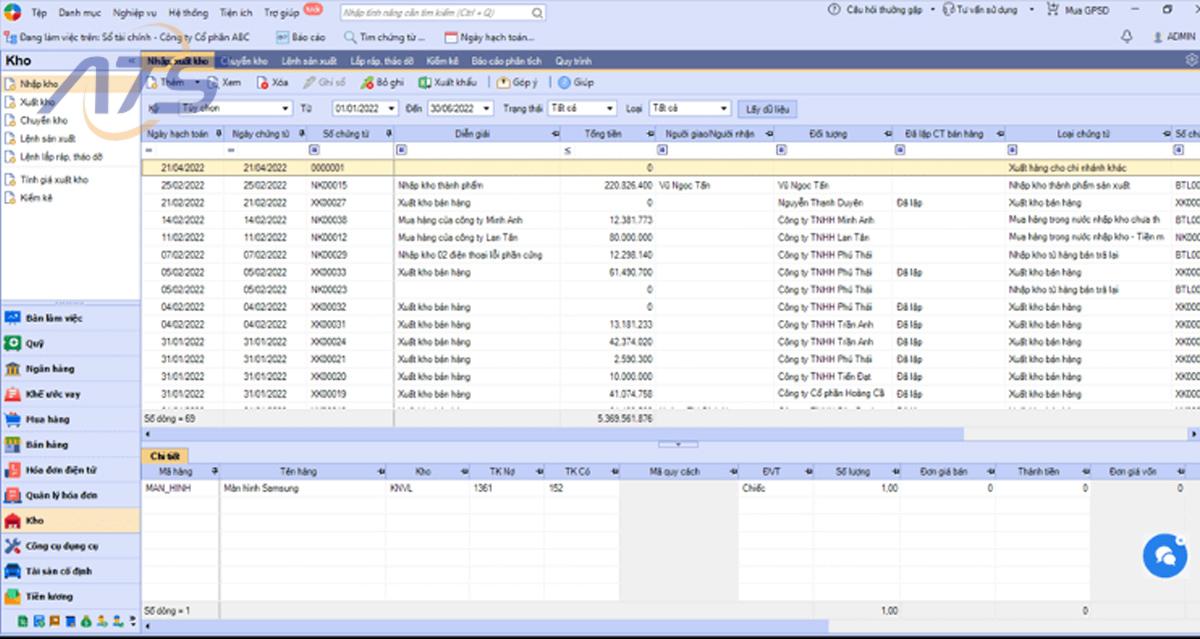
Task: Open the Trạng thái status dropdown
Action: pos(609,108)
